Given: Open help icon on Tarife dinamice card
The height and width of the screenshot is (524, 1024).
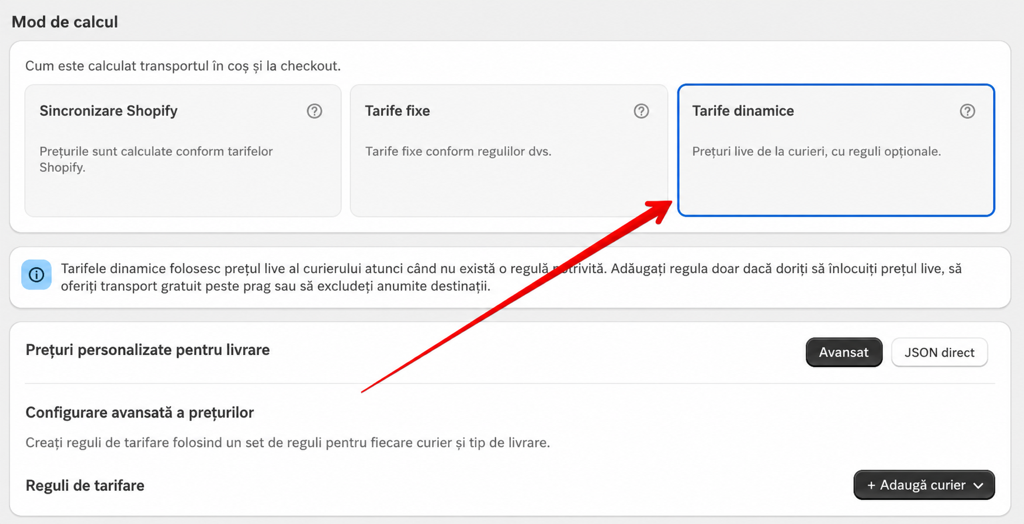Looking at the screenshot, I should 967,111.
